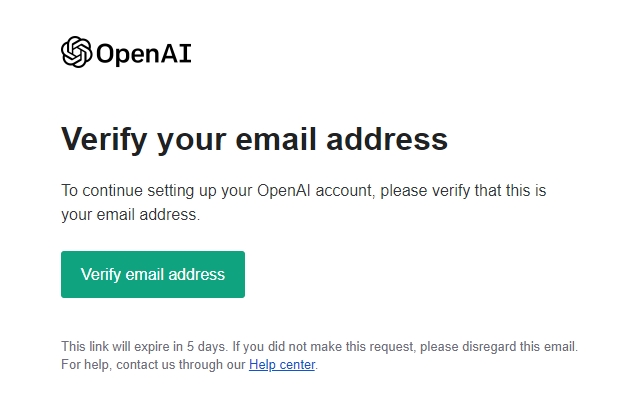Open the Help center link

click(x=282, y=365)
